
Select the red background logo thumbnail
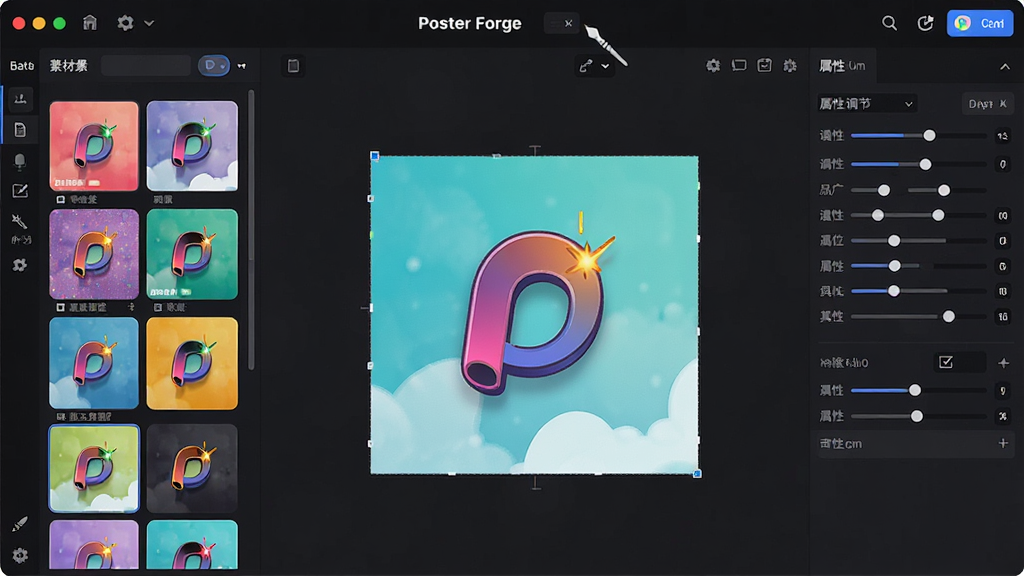click(94, 146)
